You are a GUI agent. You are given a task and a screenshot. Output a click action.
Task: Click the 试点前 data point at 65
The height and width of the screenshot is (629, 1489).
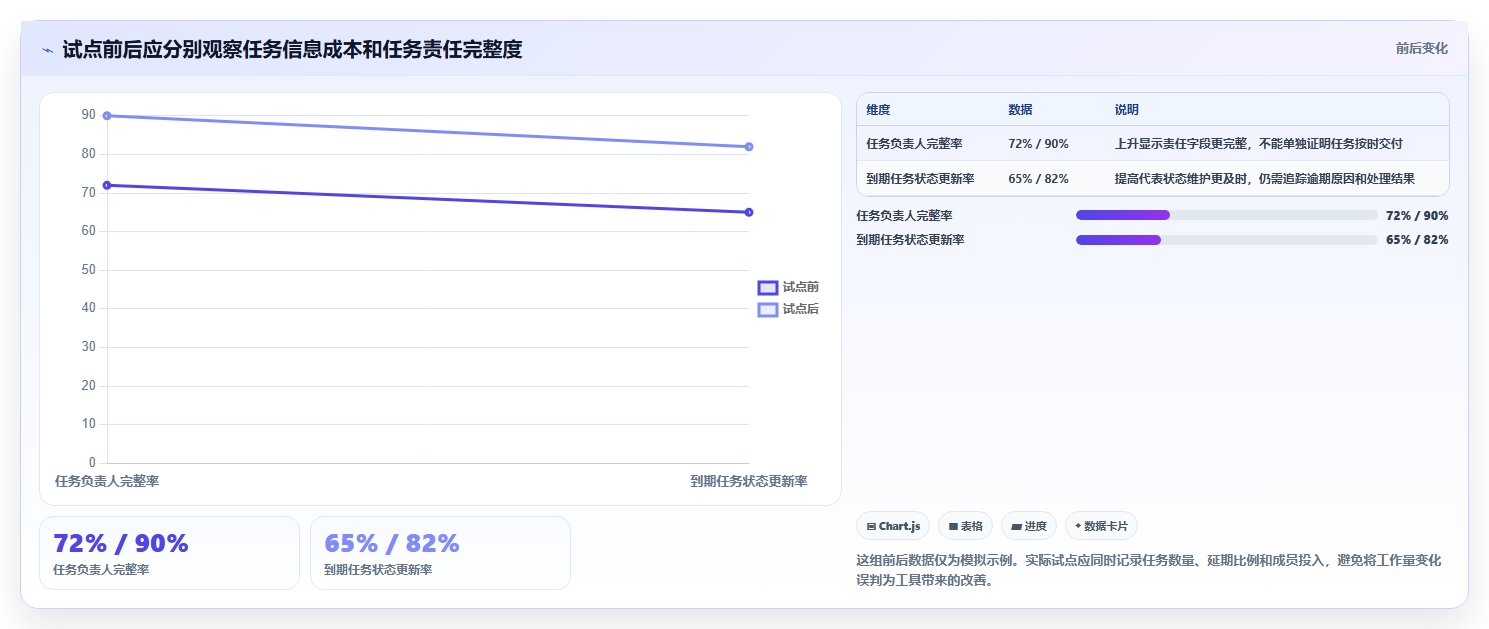tap(749, 212)
